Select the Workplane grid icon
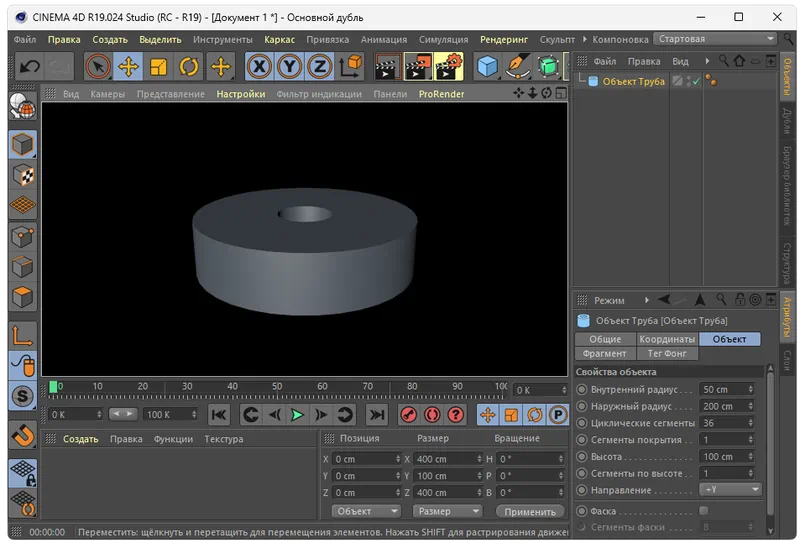This screenshot has height=543, width=800. (22, 205)
